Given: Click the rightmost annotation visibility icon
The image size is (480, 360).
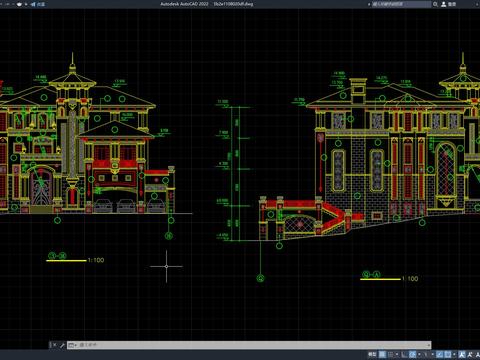Looking at the screenshot, I should pos(477,354).
